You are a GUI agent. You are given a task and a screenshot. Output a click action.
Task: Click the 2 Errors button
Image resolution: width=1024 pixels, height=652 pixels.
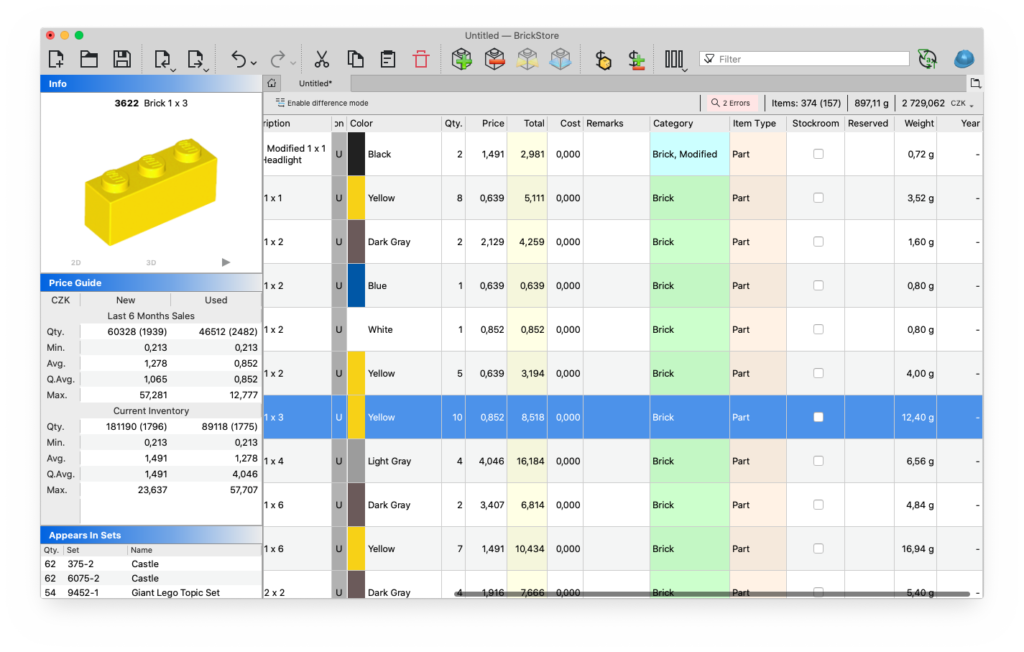[730, 103]
